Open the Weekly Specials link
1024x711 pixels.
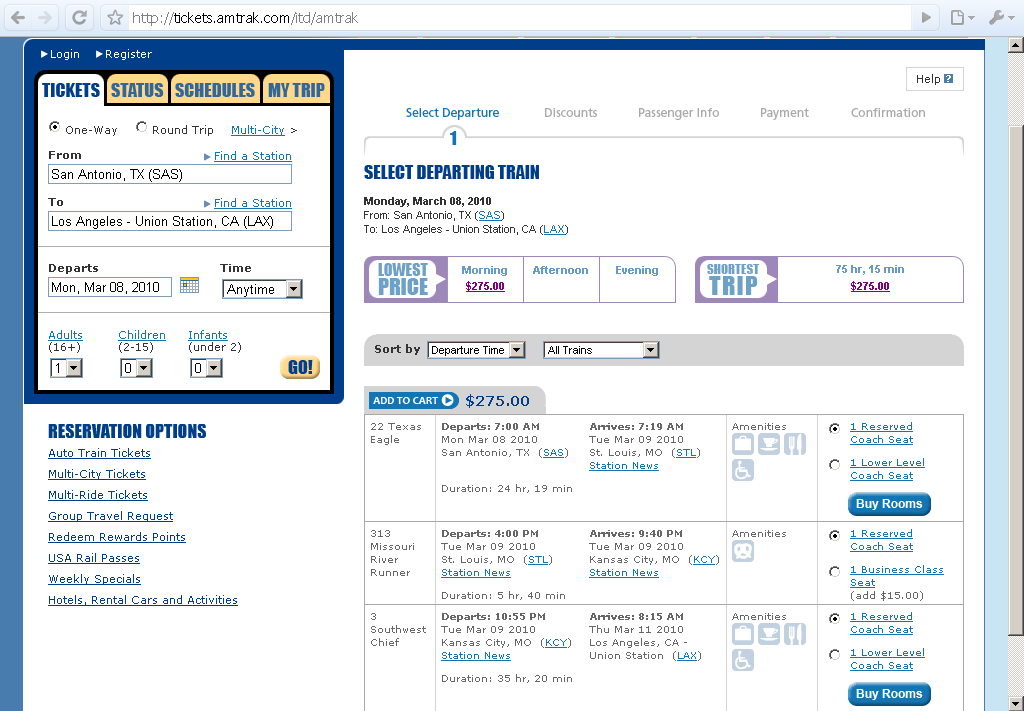click(95, 579)
